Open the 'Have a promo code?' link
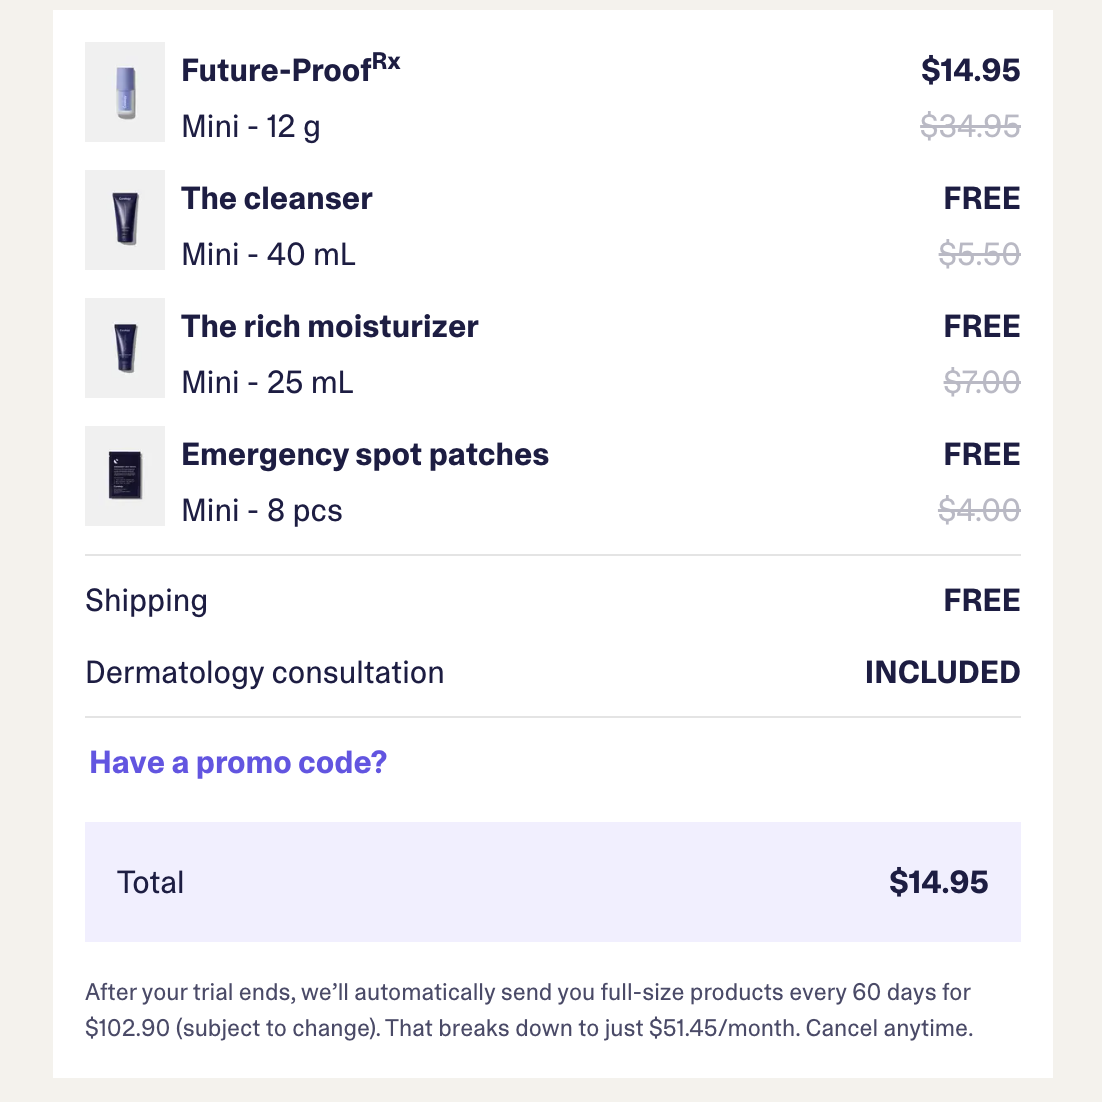1102x1102 pixels. [x=238, y=763]
